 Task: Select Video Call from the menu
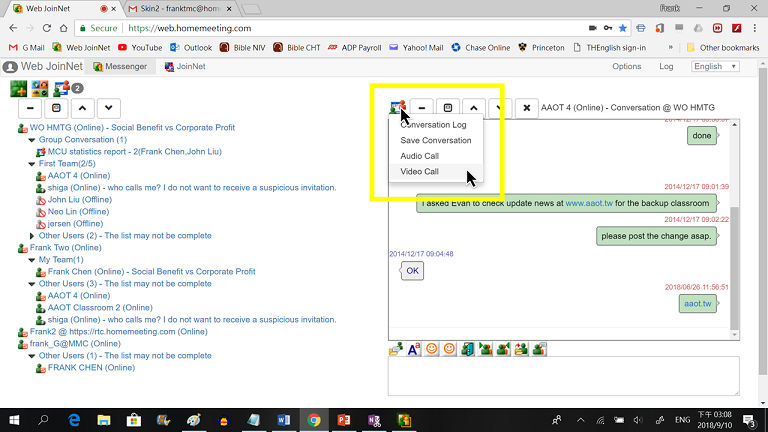419,172
